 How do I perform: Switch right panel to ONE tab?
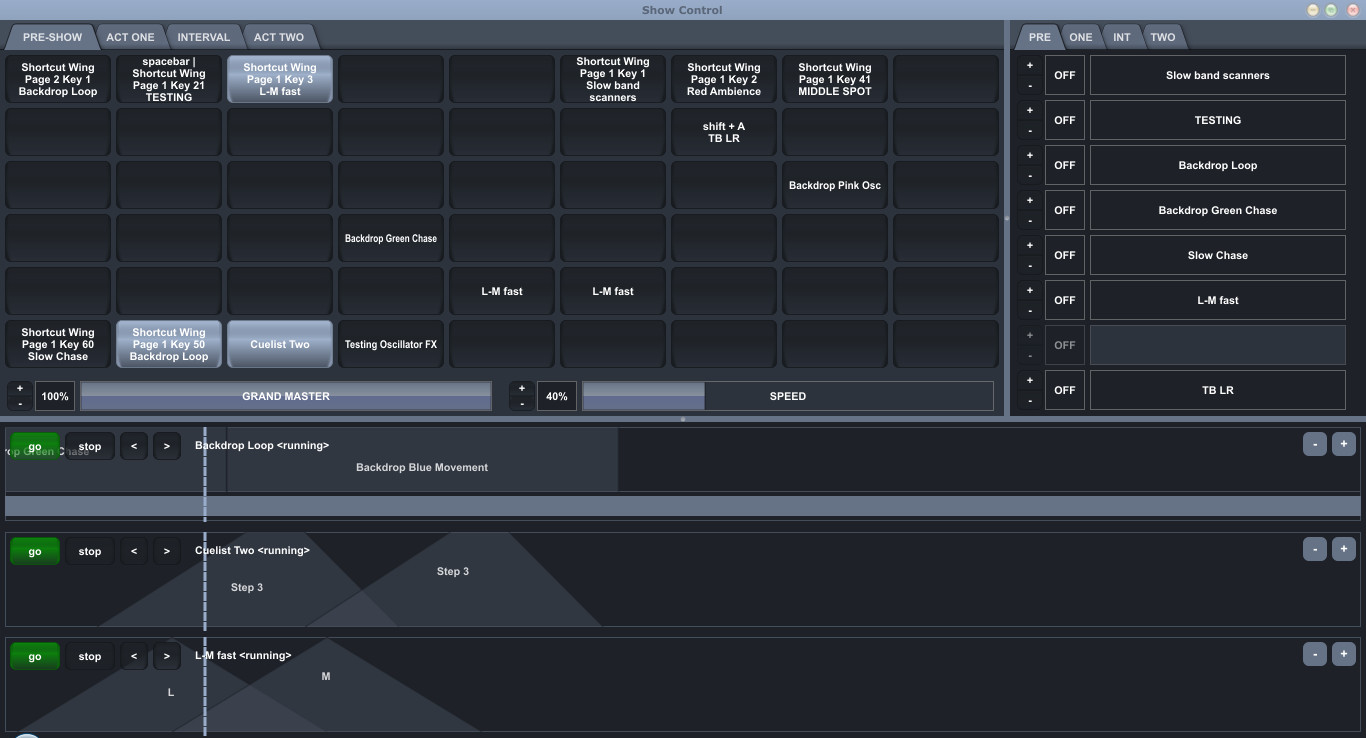(x=1081, y=37)
